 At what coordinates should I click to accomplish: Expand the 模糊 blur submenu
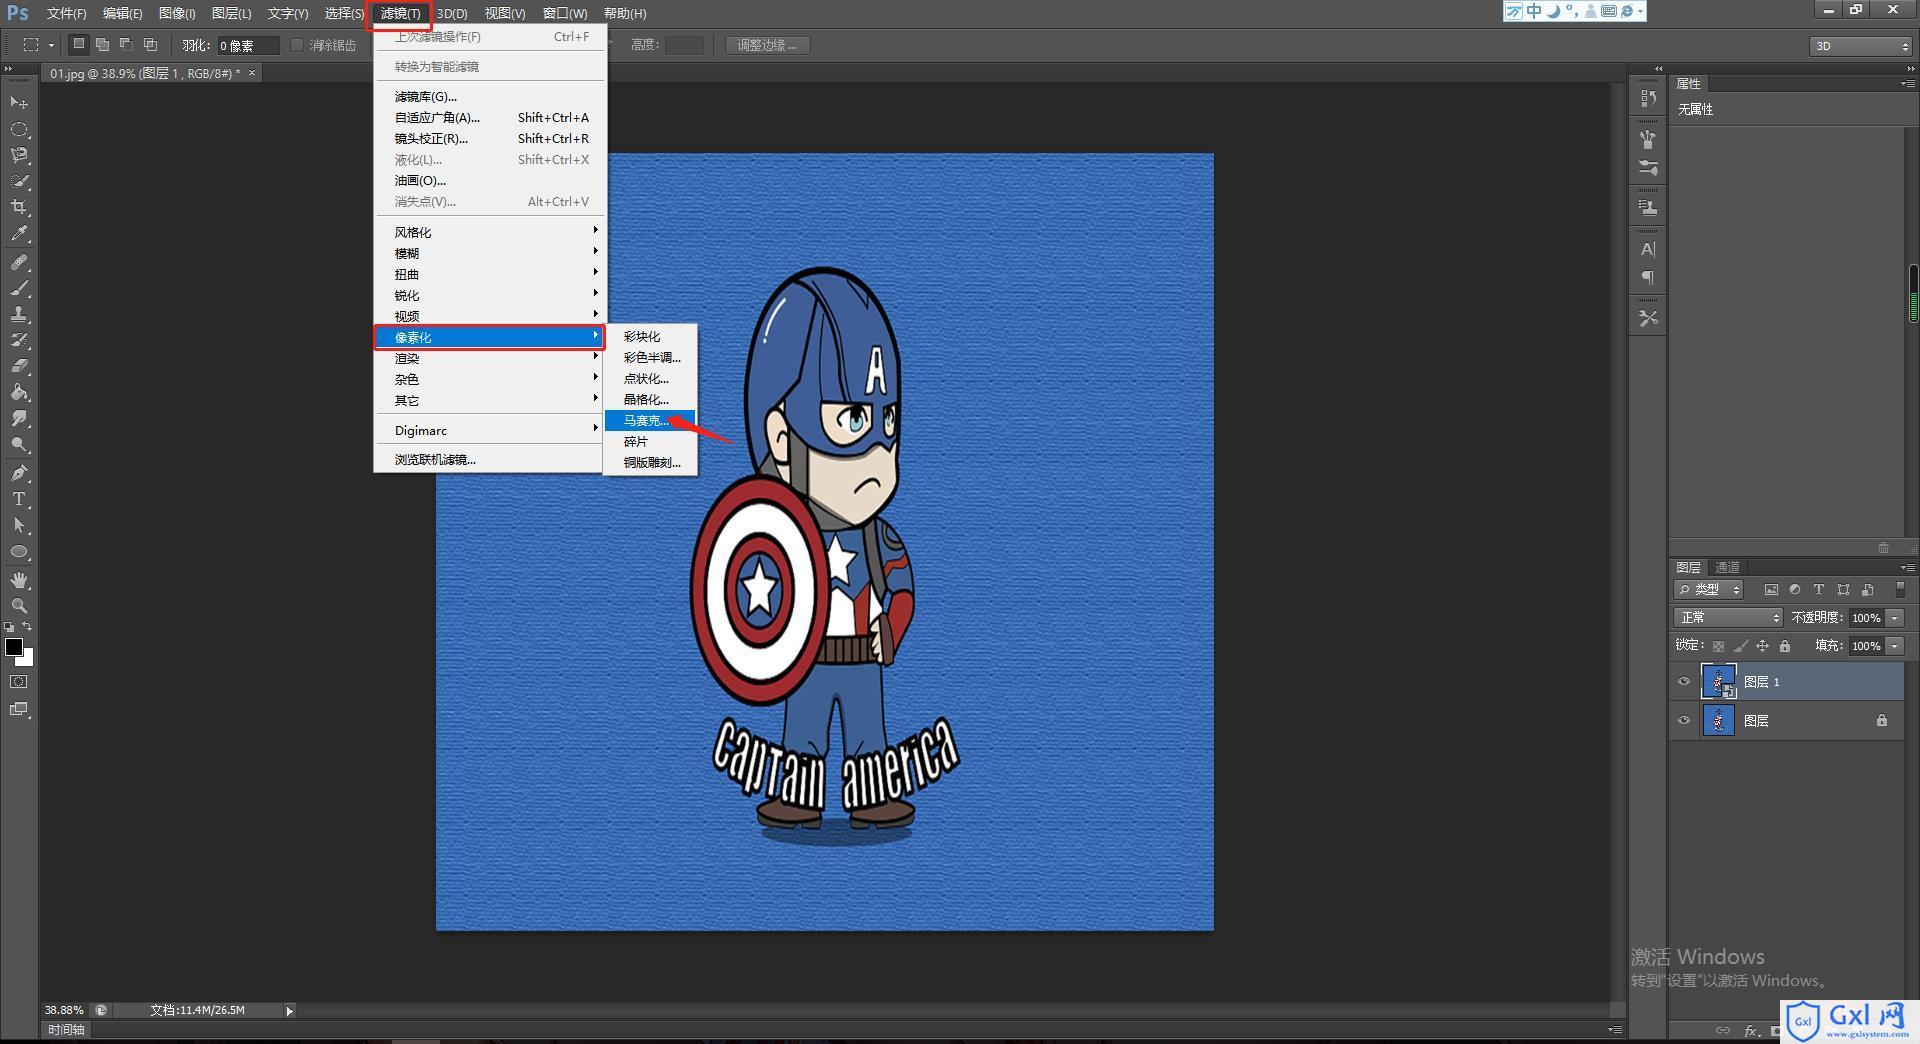pos(490,253)
